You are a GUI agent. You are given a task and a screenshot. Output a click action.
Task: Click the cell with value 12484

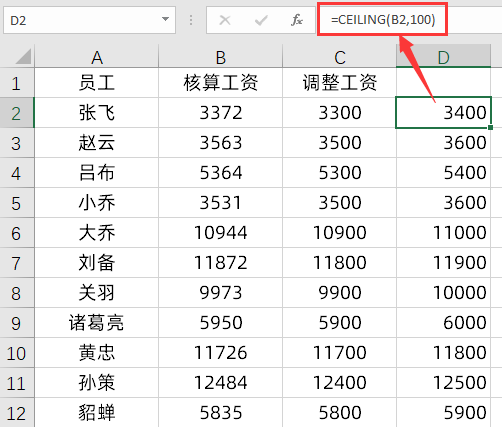coord(220,383)
